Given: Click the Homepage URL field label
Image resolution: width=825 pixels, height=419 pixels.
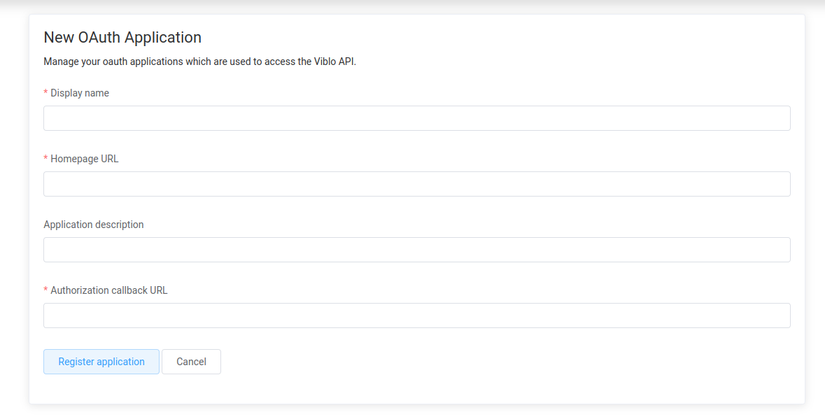Looking at the screenshot, I should point(84,159).
